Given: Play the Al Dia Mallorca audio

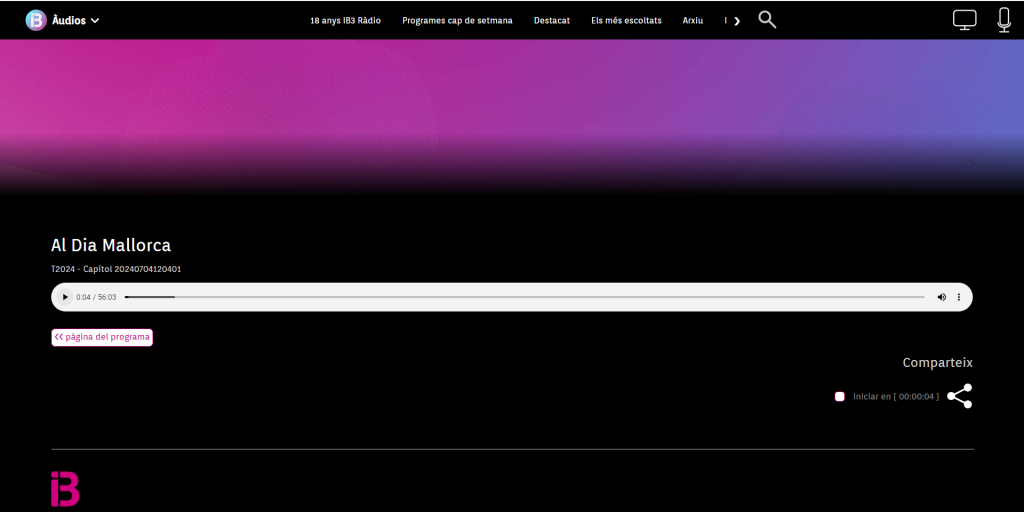Looking at the screenshot, I should pyautogui.click(x=66, y=297).
